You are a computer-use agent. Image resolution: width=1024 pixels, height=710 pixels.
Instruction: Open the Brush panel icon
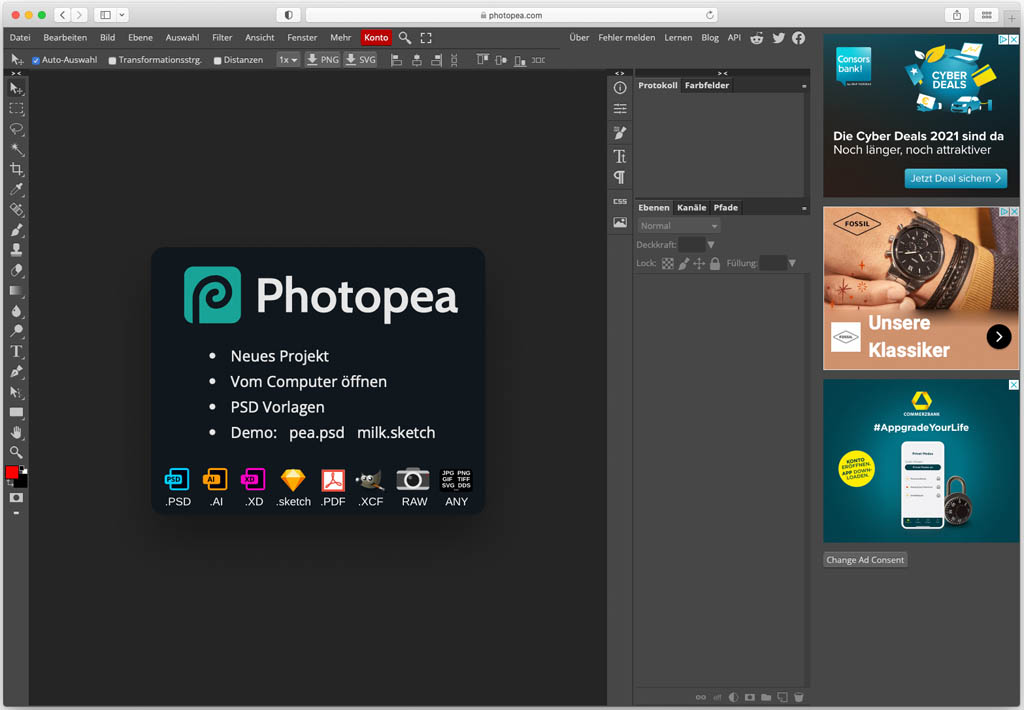coord(620,133)
